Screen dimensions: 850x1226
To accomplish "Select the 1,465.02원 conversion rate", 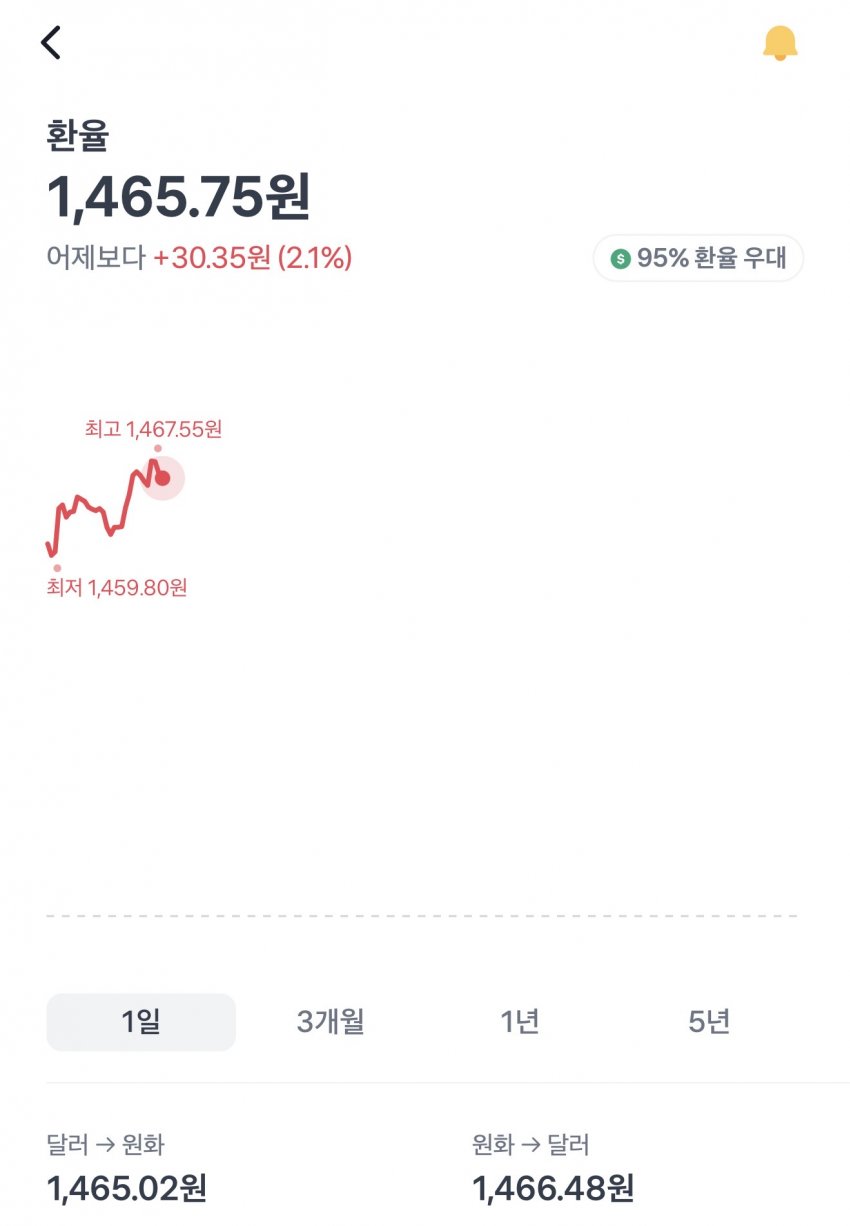I will point(127,1188).
